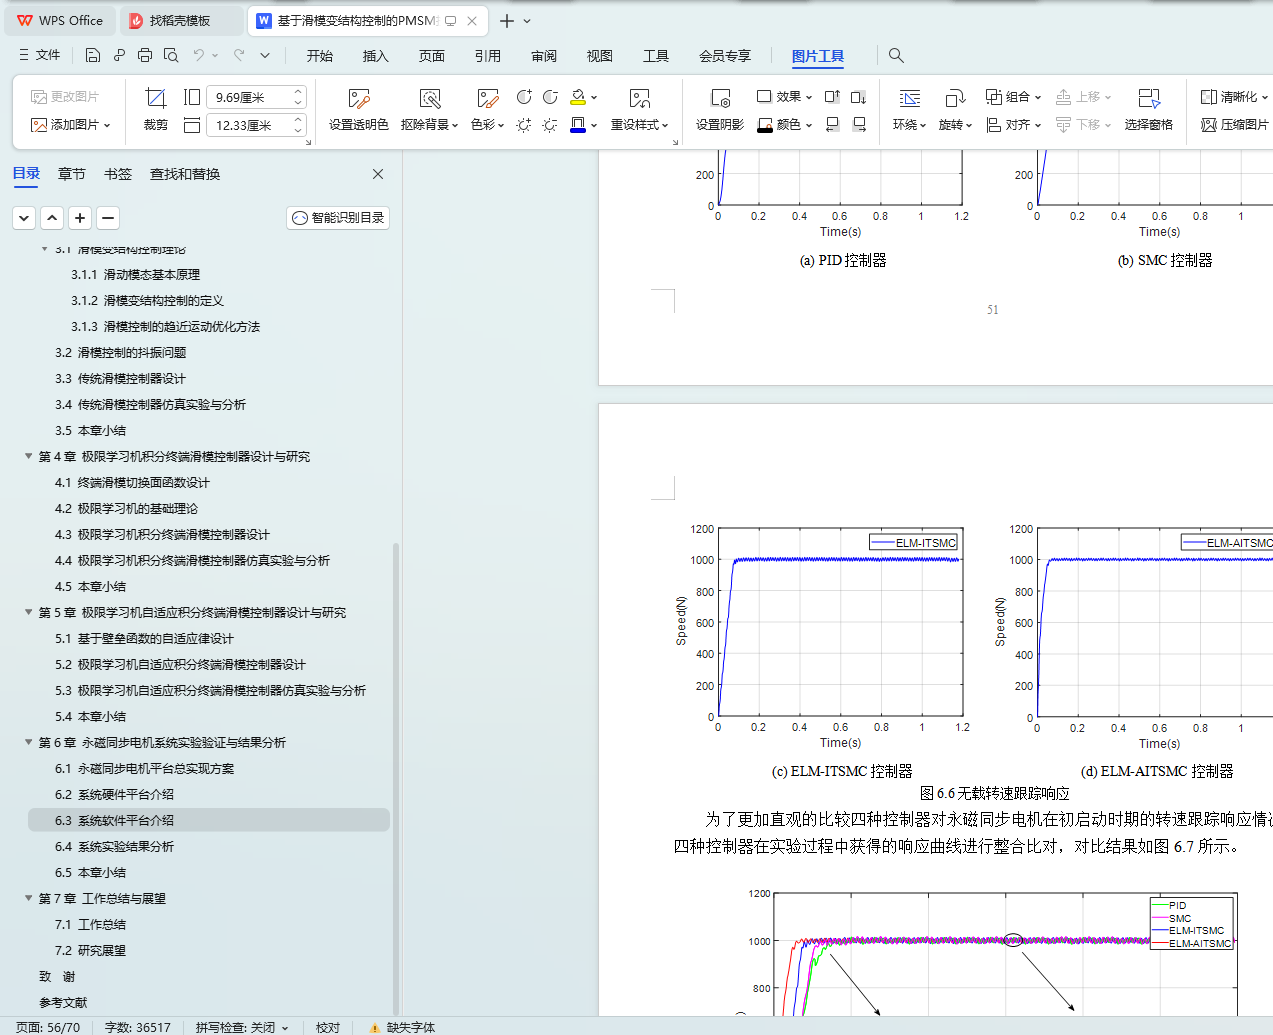The height and width of the screenshot is (1035, 1273).
Task: Collapse 第 6 章 chapter tree node
Action: (28, 742)
